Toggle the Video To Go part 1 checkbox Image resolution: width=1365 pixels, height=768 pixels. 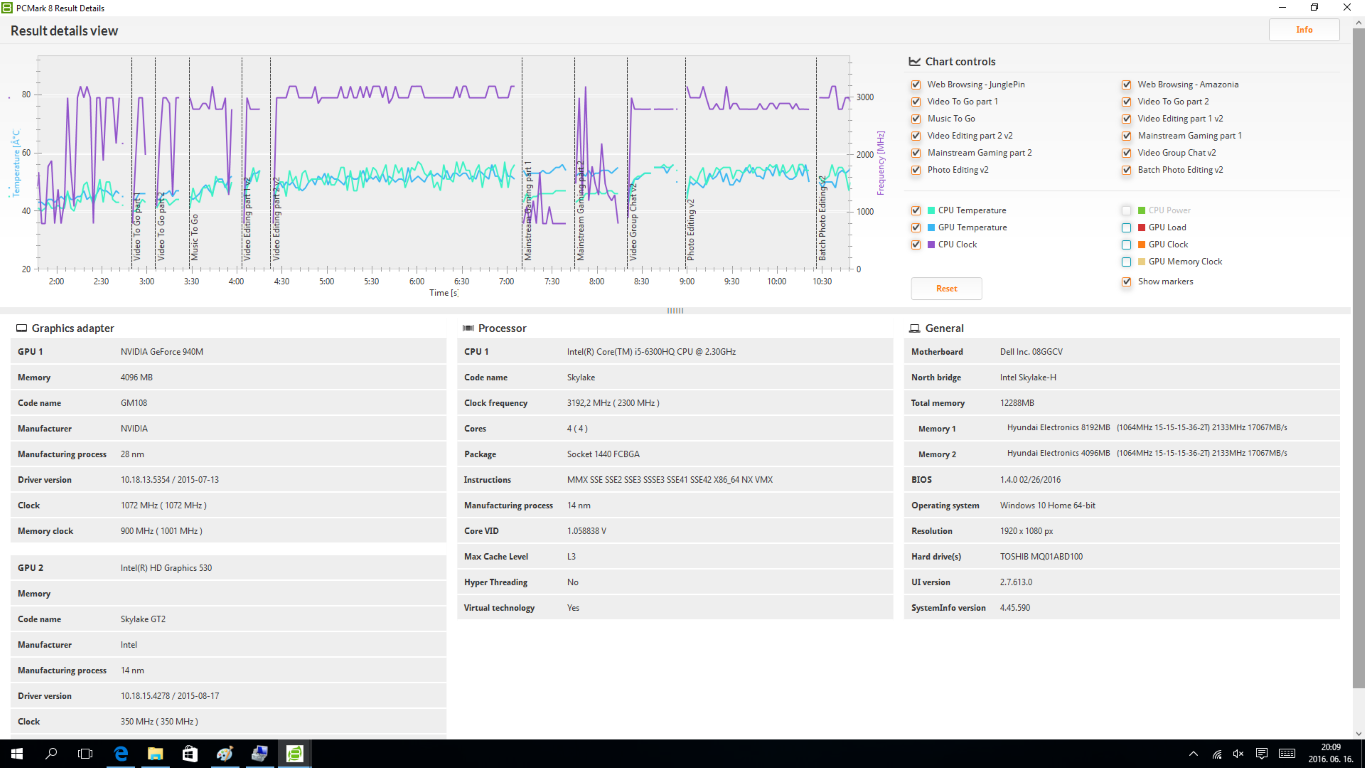pos(916,102)
